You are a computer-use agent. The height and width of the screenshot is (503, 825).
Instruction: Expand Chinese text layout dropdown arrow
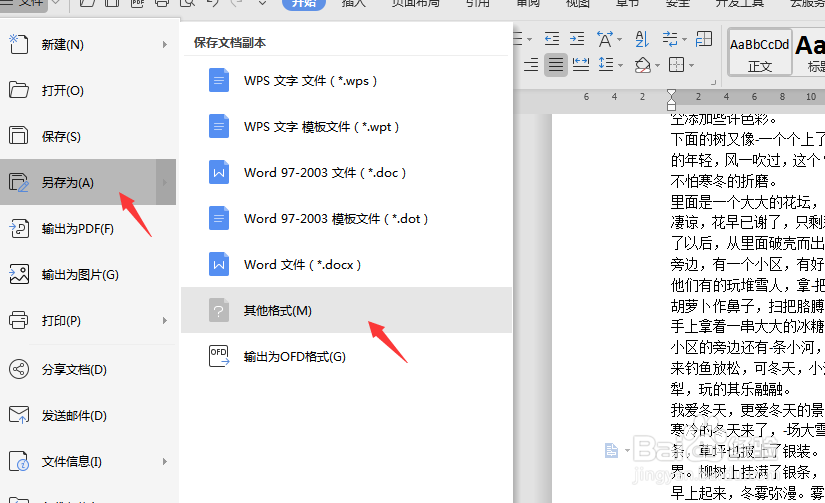619,39
